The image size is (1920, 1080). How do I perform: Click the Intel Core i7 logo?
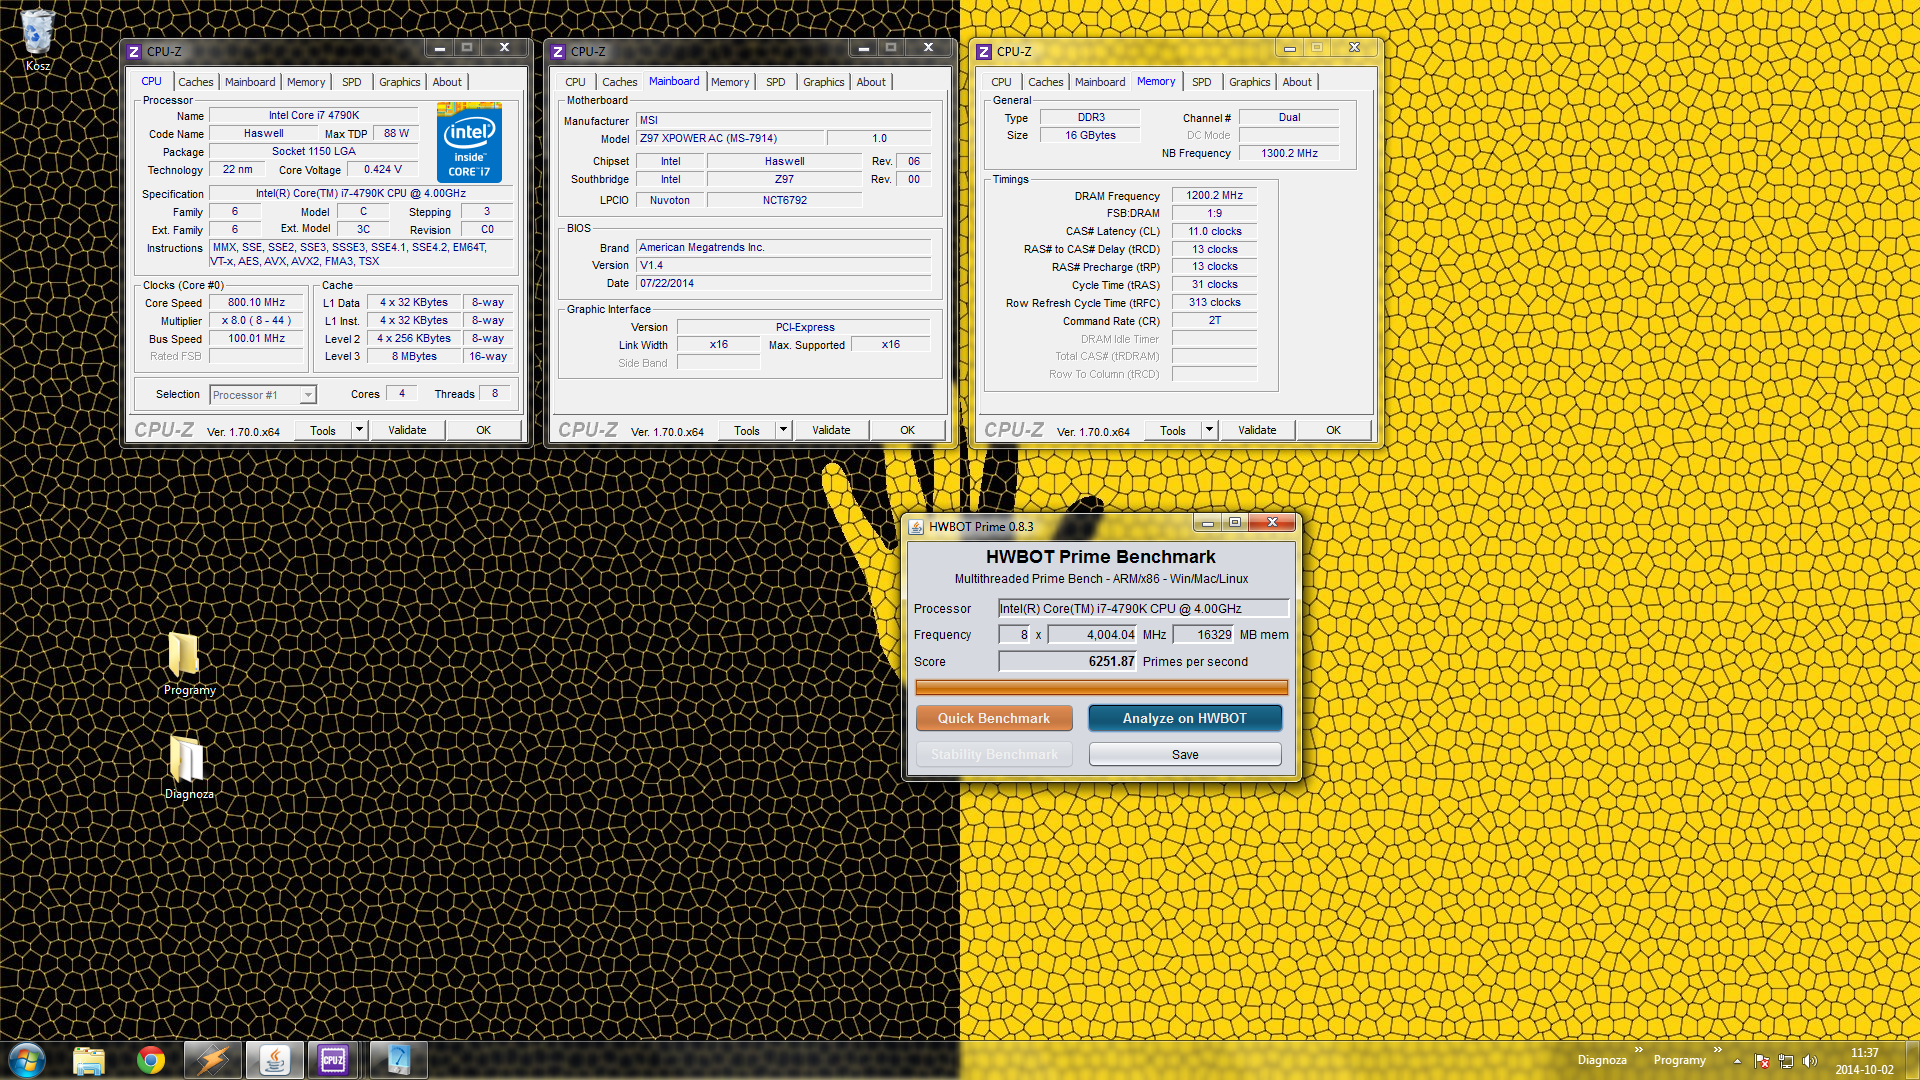[x=469, y=142]
